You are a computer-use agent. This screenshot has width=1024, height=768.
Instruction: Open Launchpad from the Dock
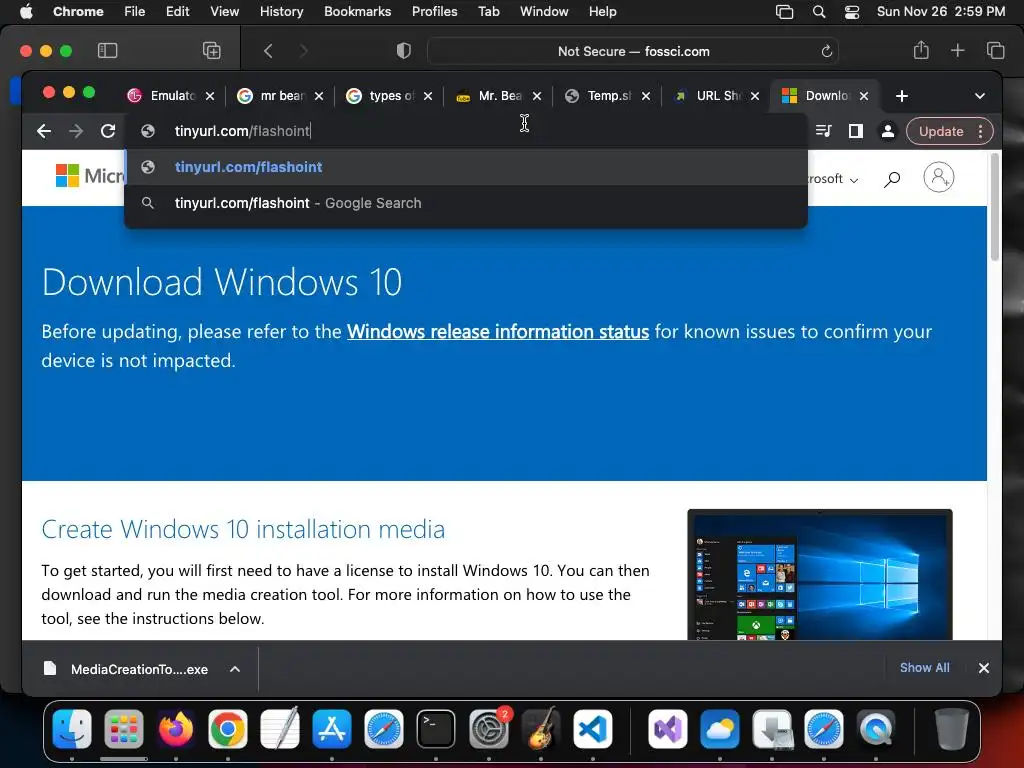(123, 729)
